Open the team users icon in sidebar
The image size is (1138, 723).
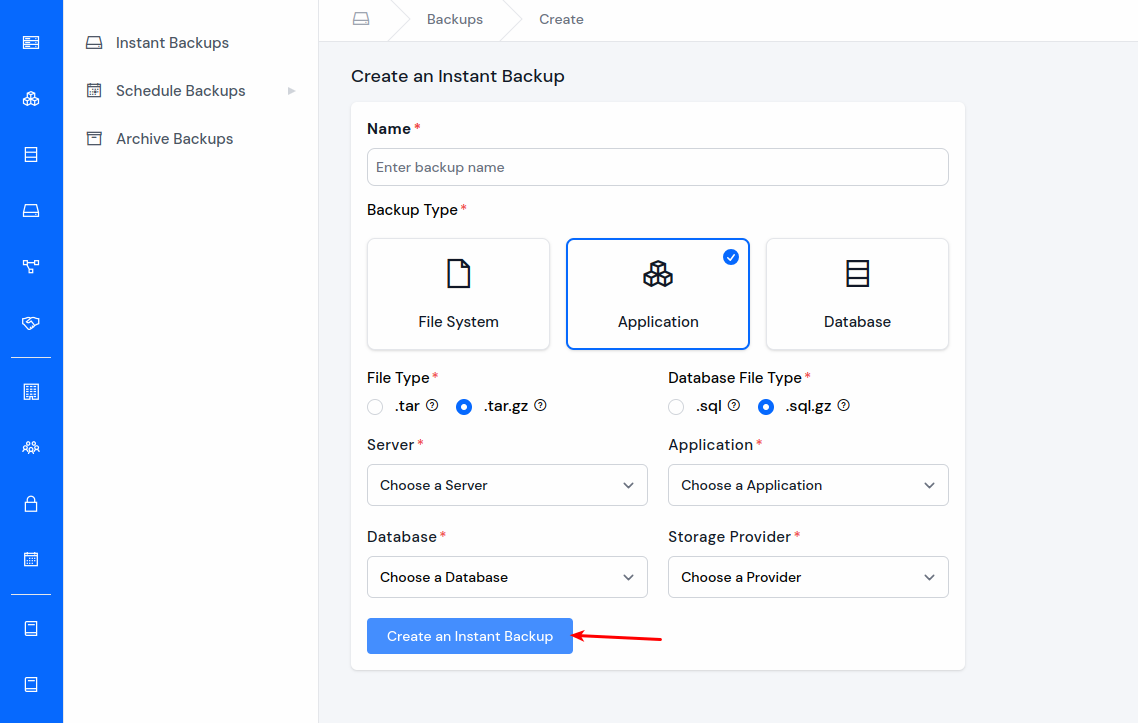(30, 448)
